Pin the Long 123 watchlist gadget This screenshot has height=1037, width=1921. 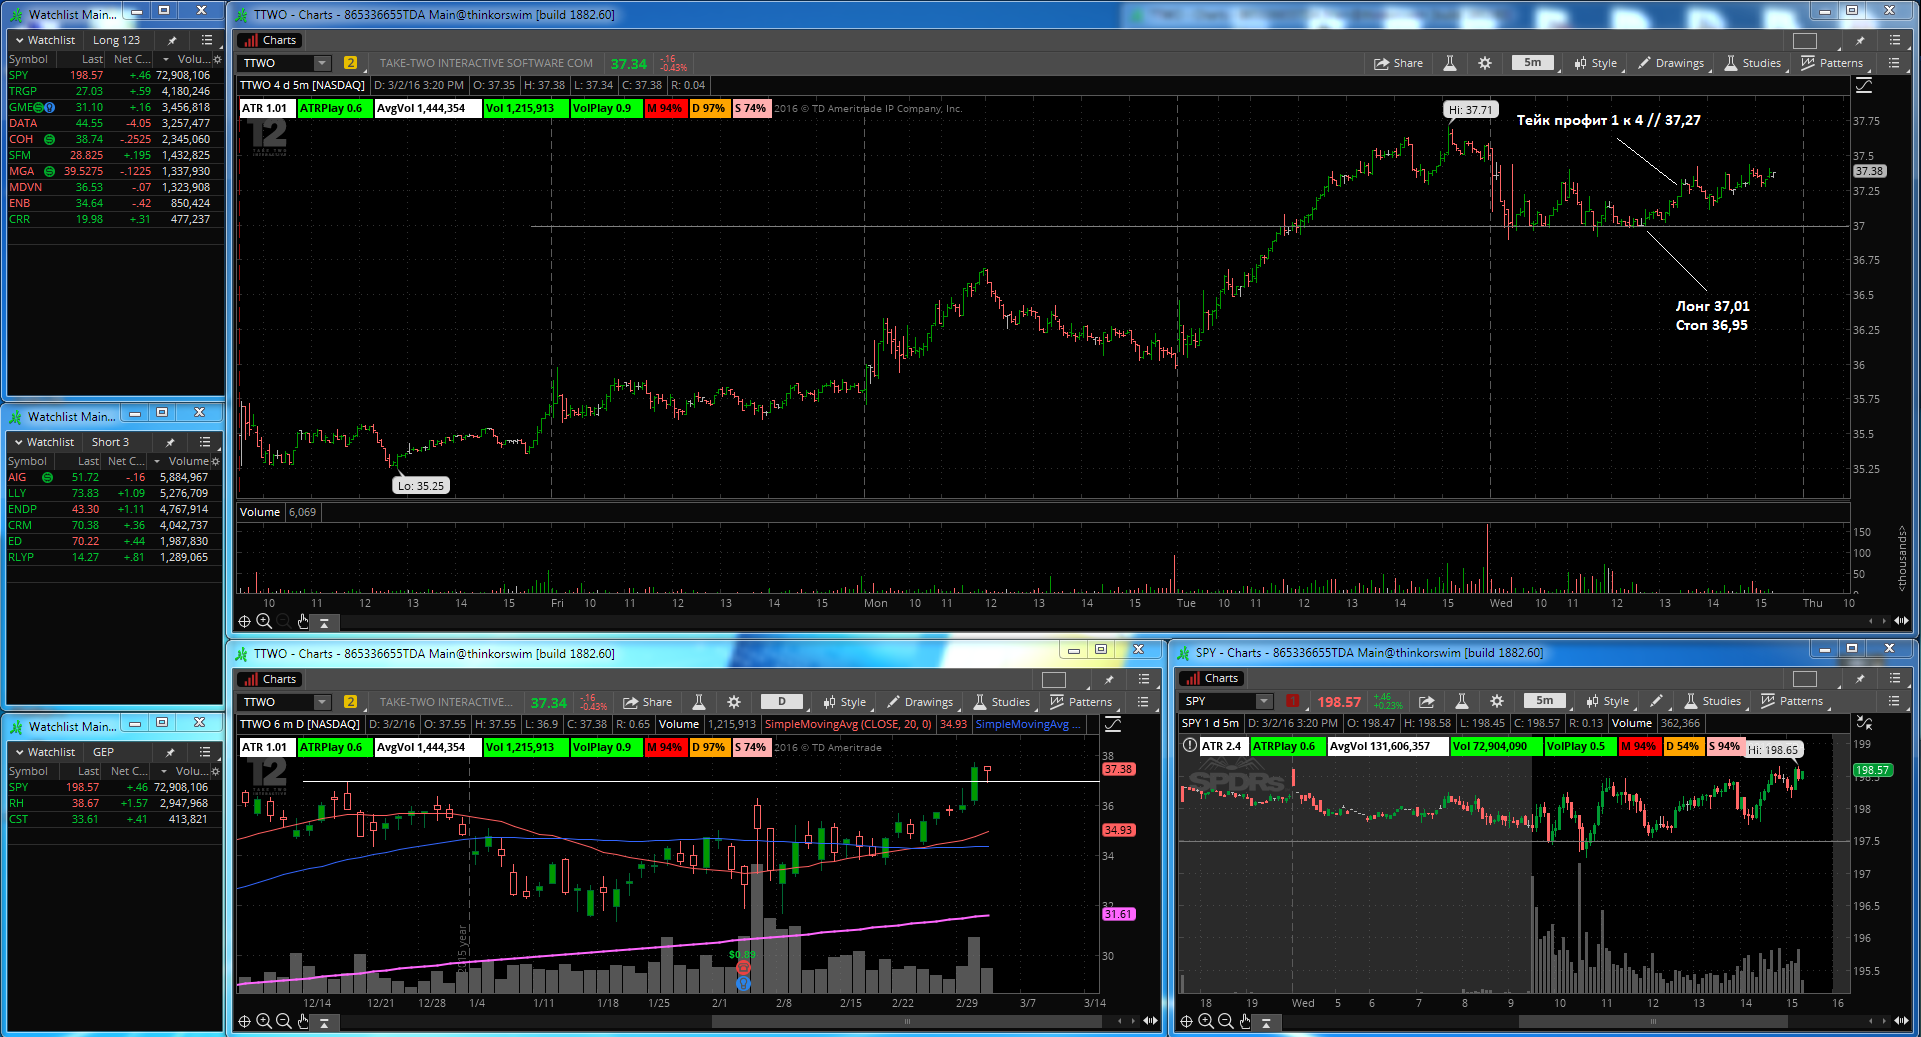point(172,40)
